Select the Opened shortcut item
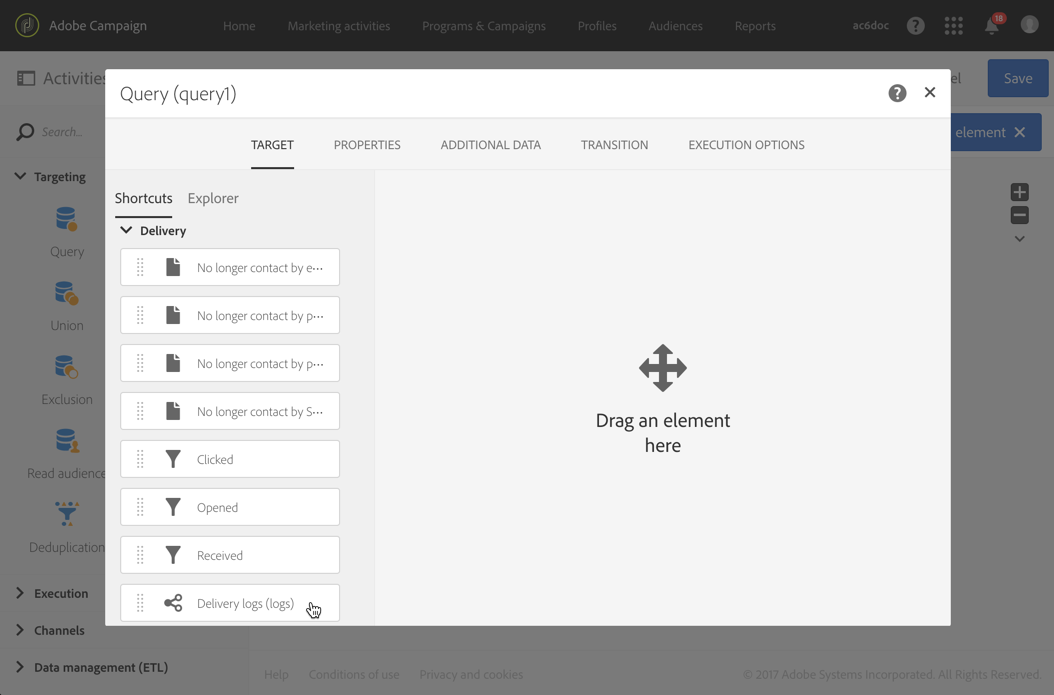The width and height of the screenshot is (1054, 695). (x=230, y=507)
